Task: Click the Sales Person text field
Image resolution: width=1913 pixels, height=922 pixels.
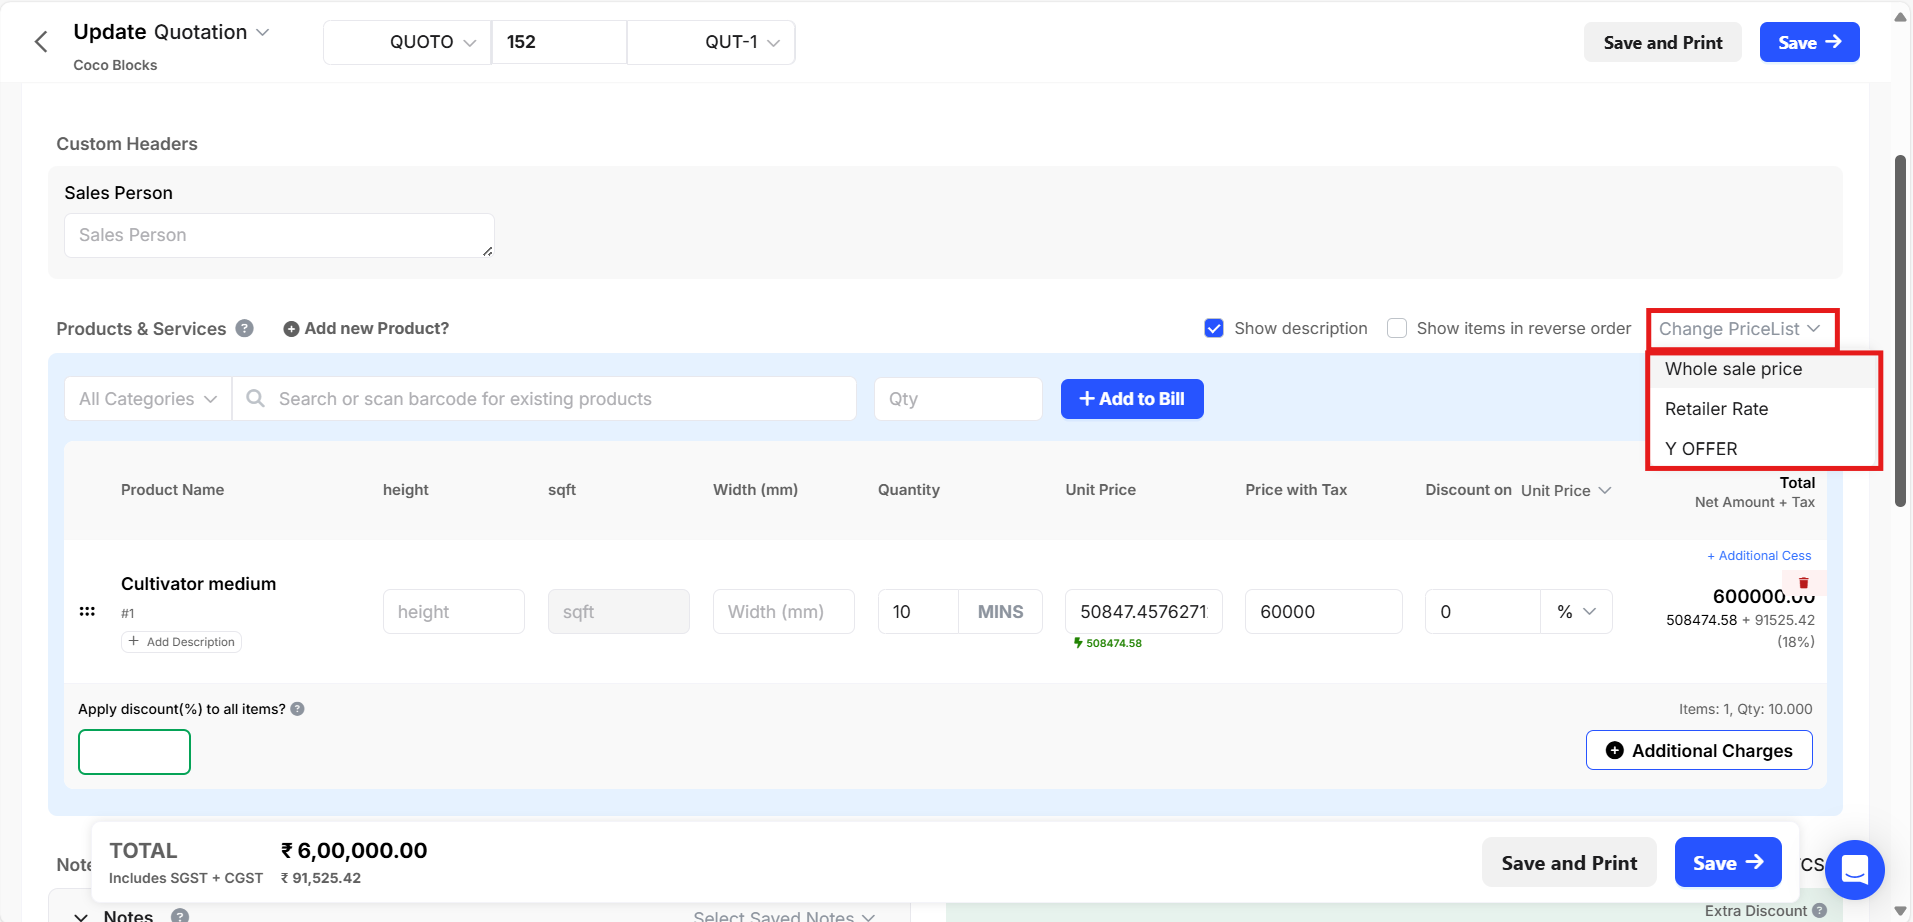Action: click(x=279, y=235)
